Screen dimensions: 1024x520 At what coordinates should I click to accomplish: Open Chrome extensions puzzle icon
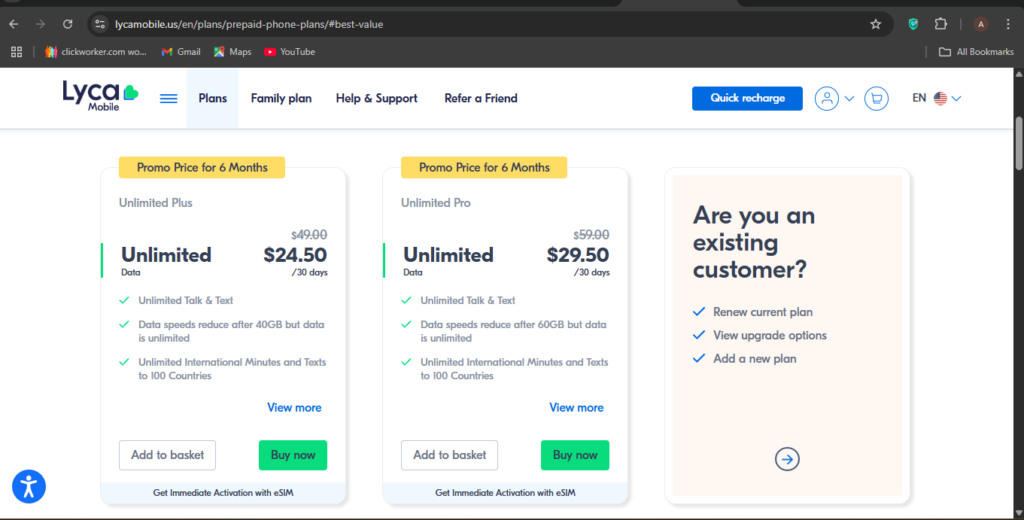940,24
